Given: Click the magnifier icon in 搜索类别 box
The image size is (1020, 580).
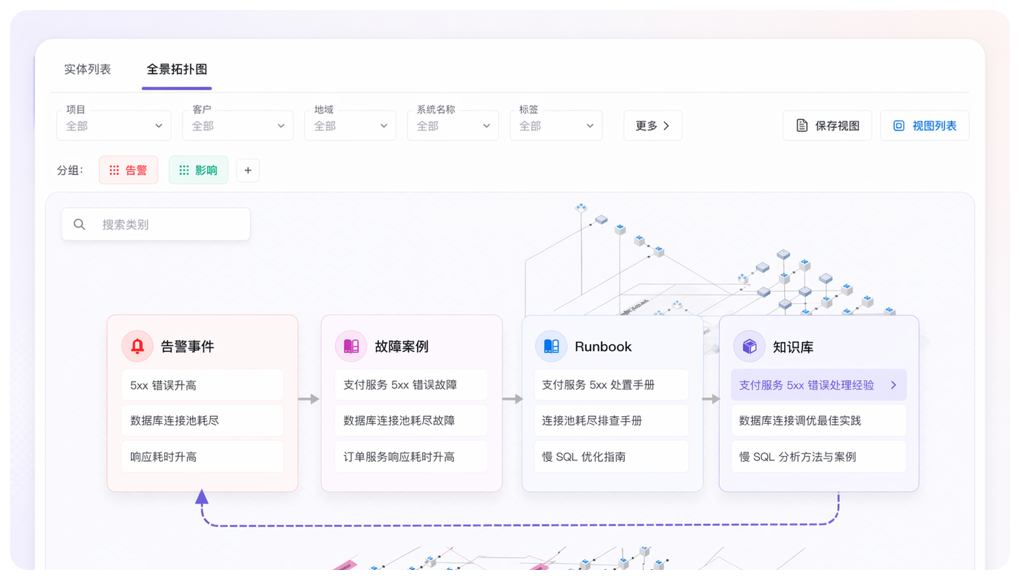Looking at the screenshot, I should [x=79, y=224].
